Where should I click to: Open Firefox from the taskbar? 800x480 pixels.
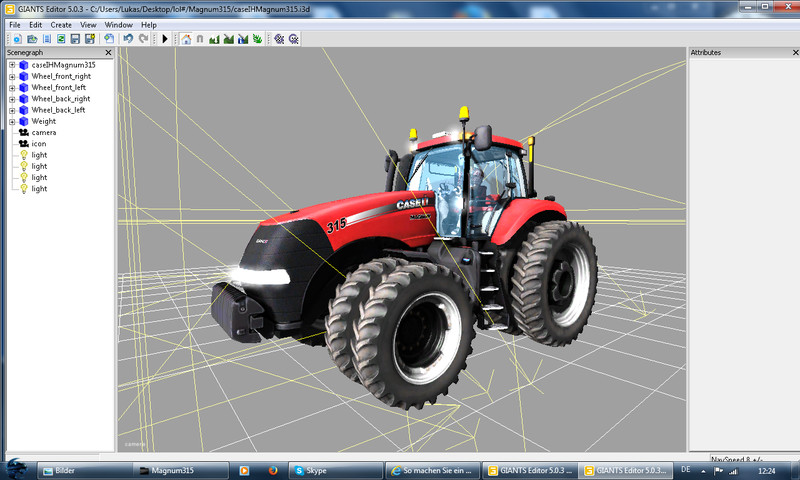point(273,470)
